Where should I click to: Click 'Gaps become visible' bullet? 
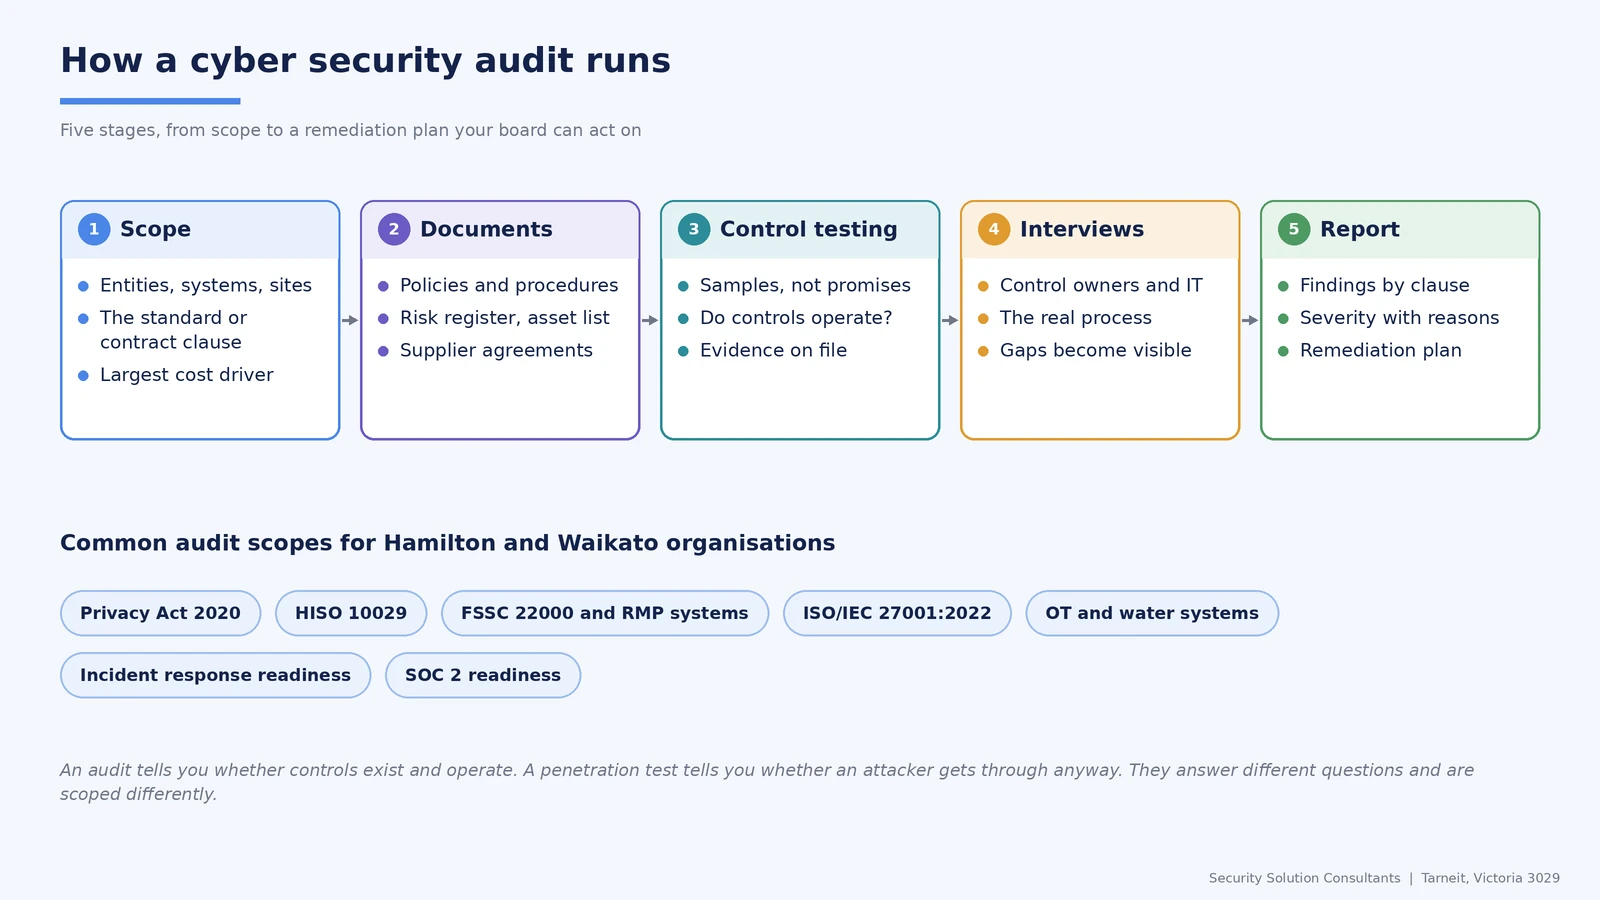[x=1096, y=351]
